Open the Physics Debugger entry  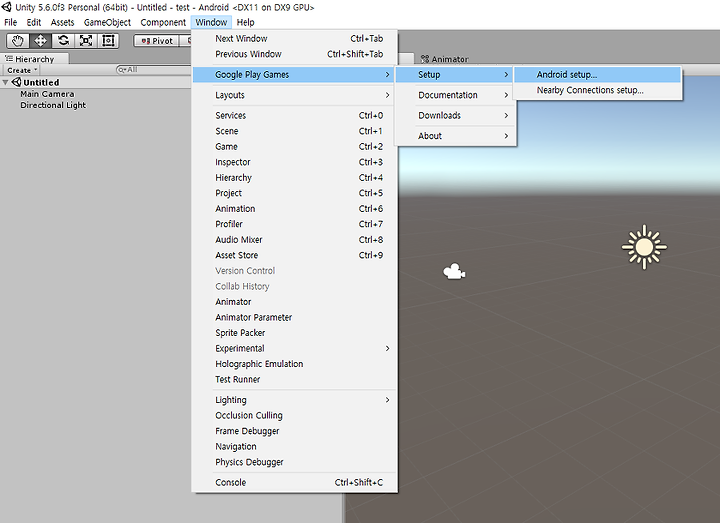(x=294, y=462)
